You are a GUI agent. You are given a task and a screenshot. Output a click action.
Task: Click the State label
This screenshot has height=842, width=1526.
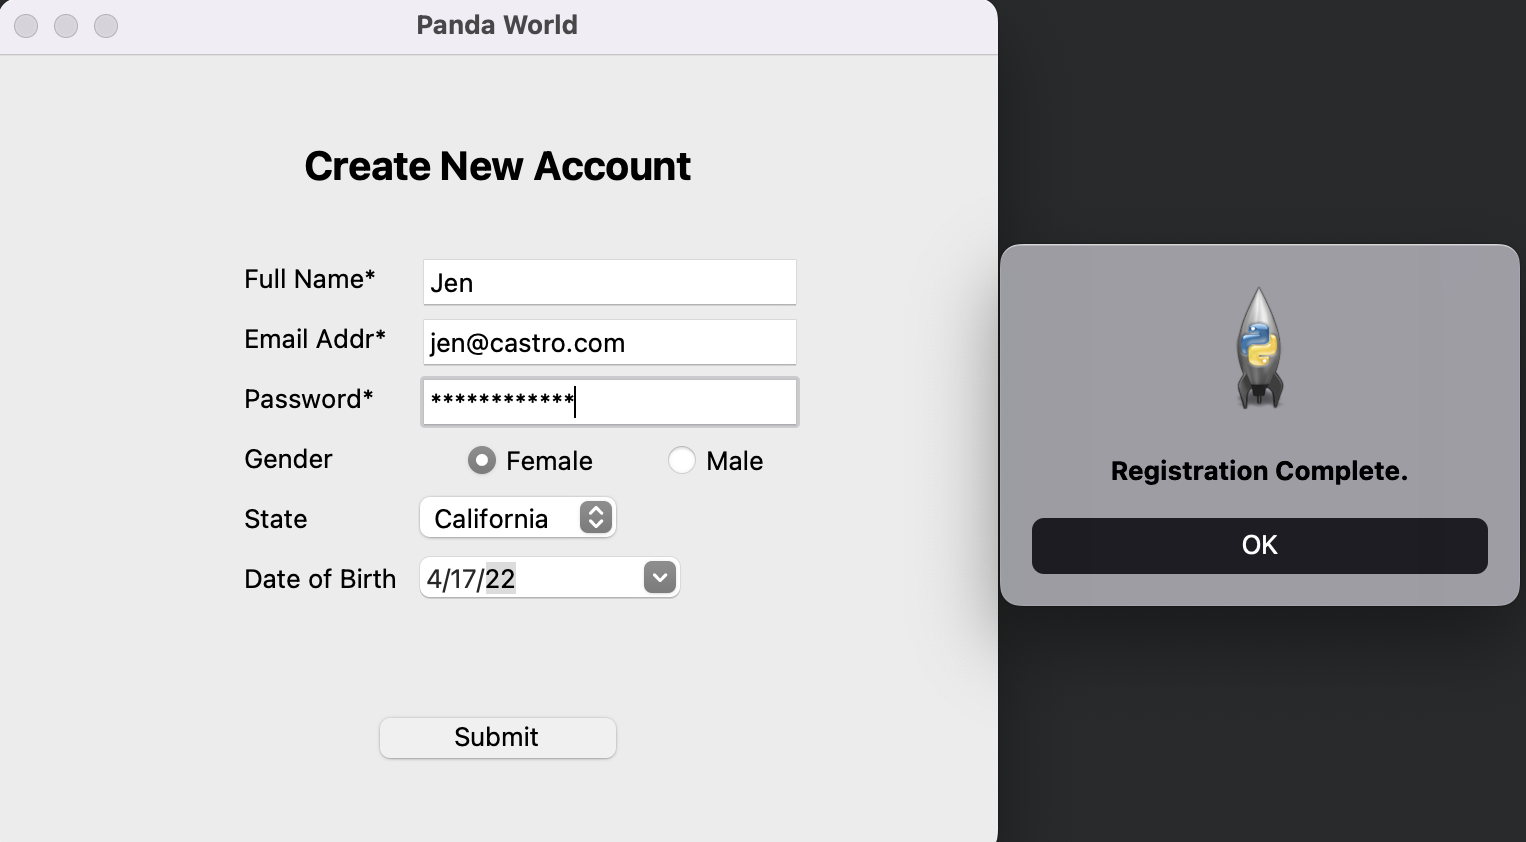click(x=276, y=519)
